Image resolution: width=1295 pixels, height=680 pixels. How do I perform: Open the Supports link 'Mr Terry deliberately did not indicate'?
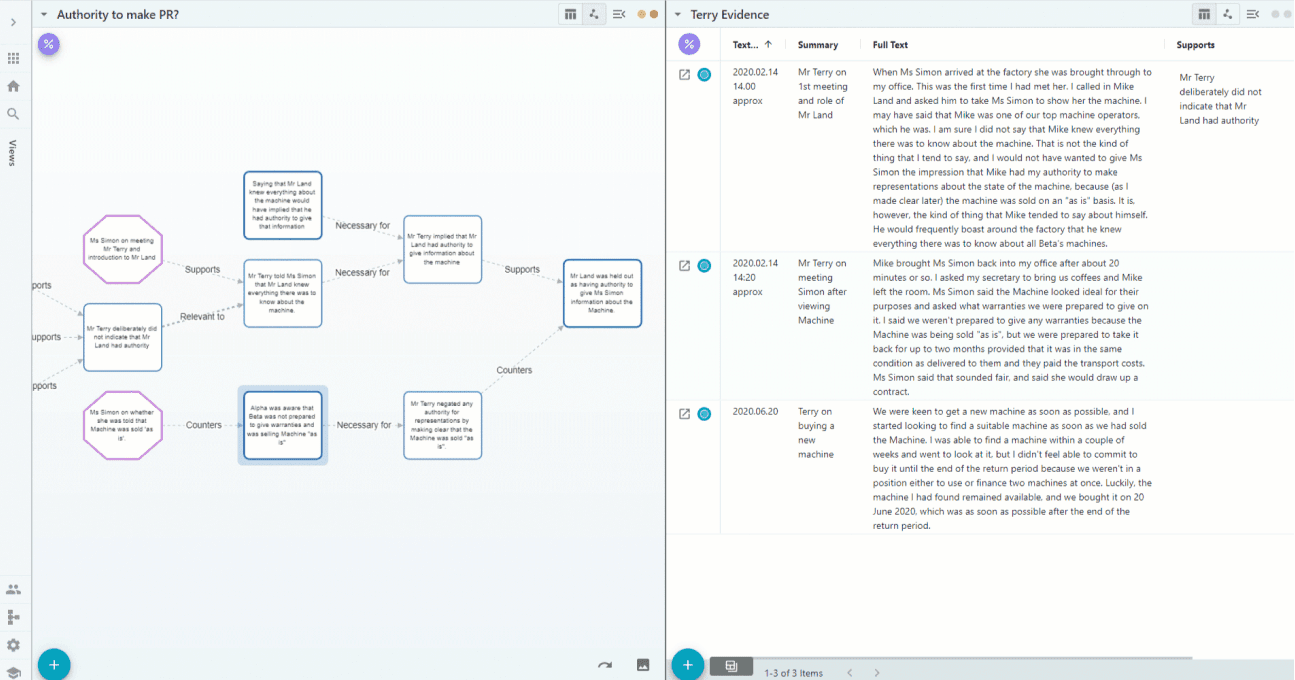1220,99
